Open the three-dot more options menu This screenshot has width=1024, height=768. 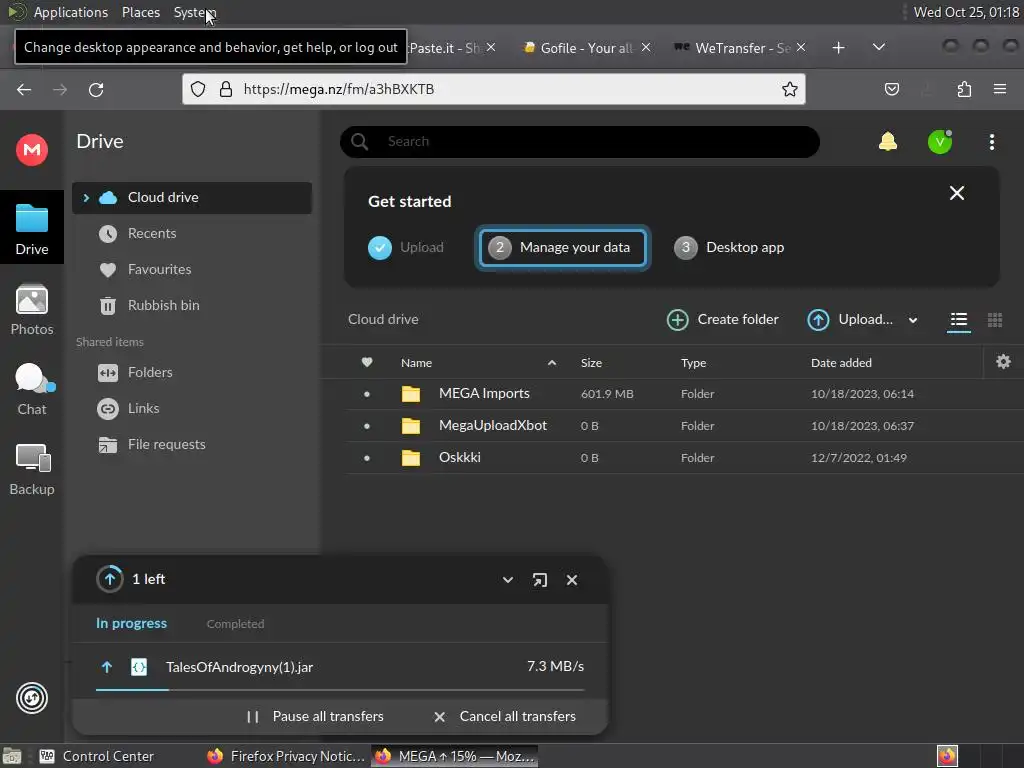[991, 142]
